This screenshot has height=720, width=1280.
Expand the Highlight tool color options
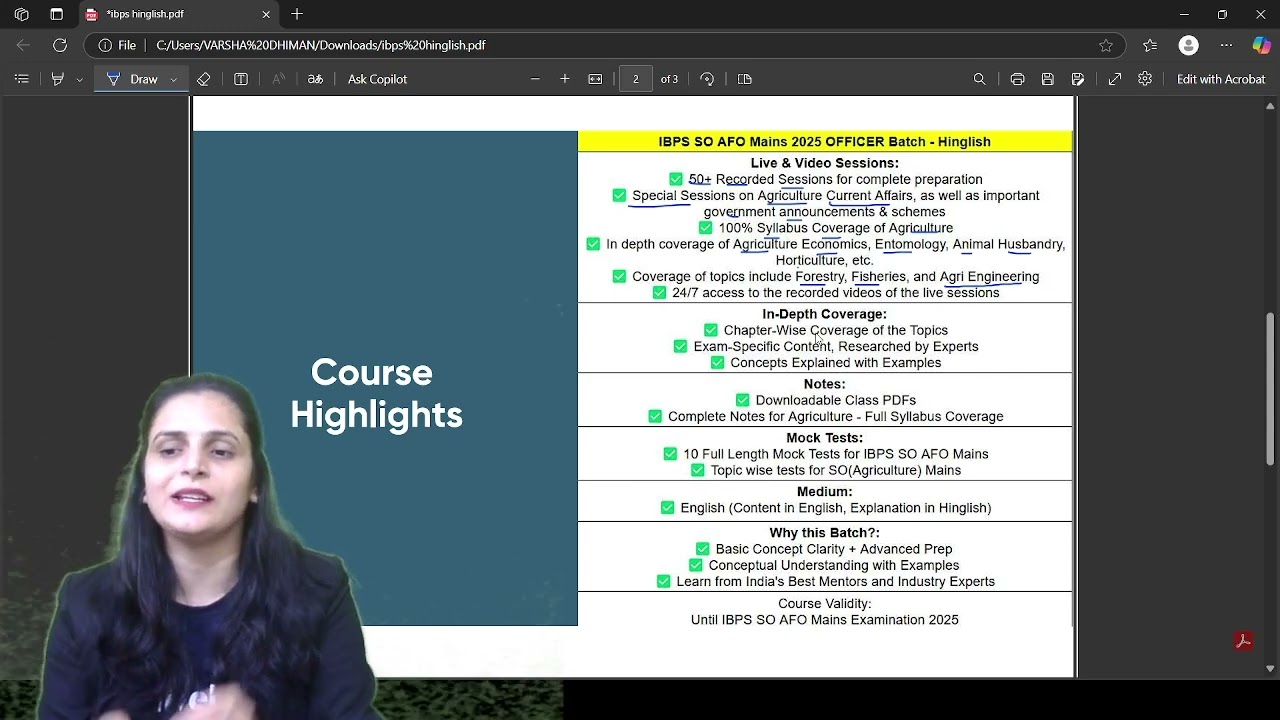coord(79,79)
